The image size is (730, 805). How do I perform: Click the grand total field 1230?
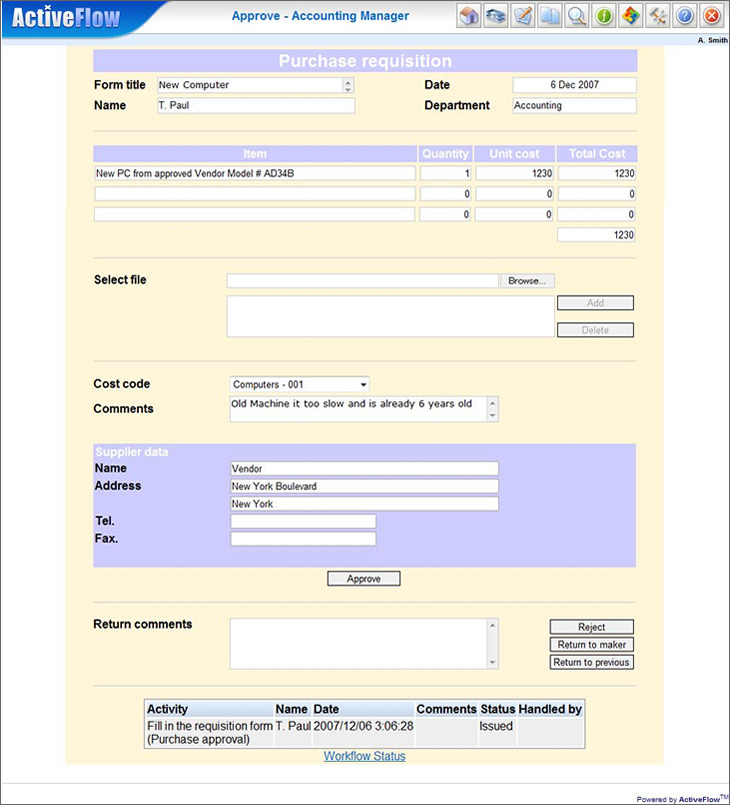pos(597,235)
